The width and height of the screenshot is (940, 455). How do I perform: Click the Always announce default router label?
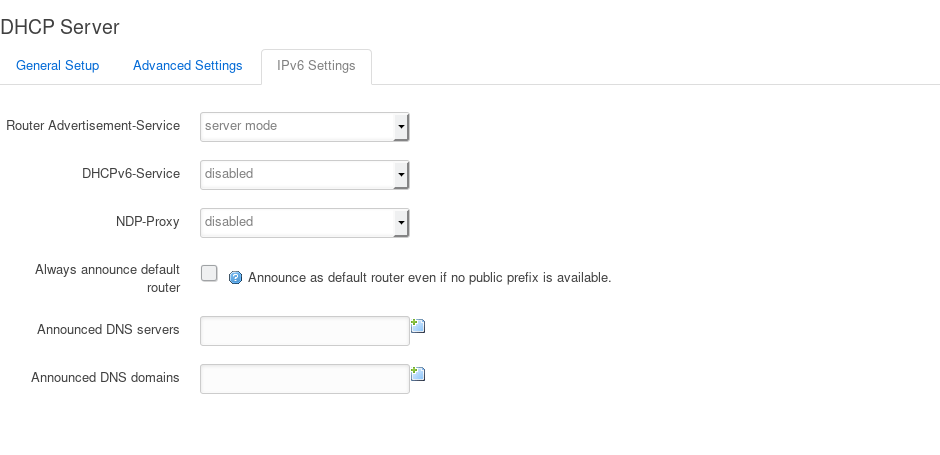tap(107, 278)
